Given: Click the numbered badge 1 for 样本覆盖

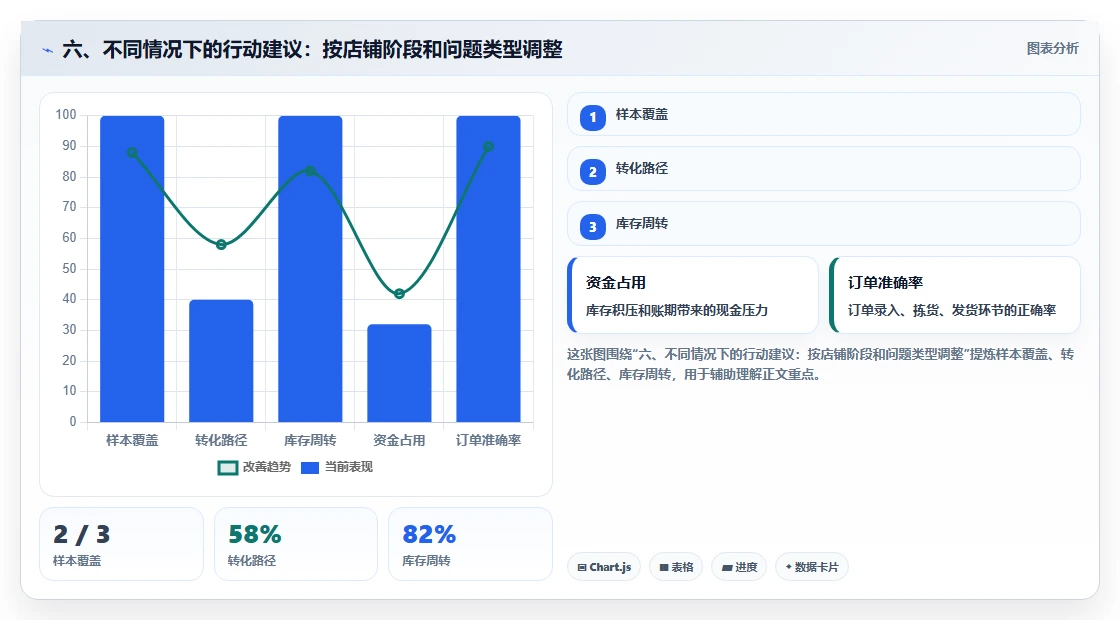Looking at the screenshot, I should tap(593, 117).
